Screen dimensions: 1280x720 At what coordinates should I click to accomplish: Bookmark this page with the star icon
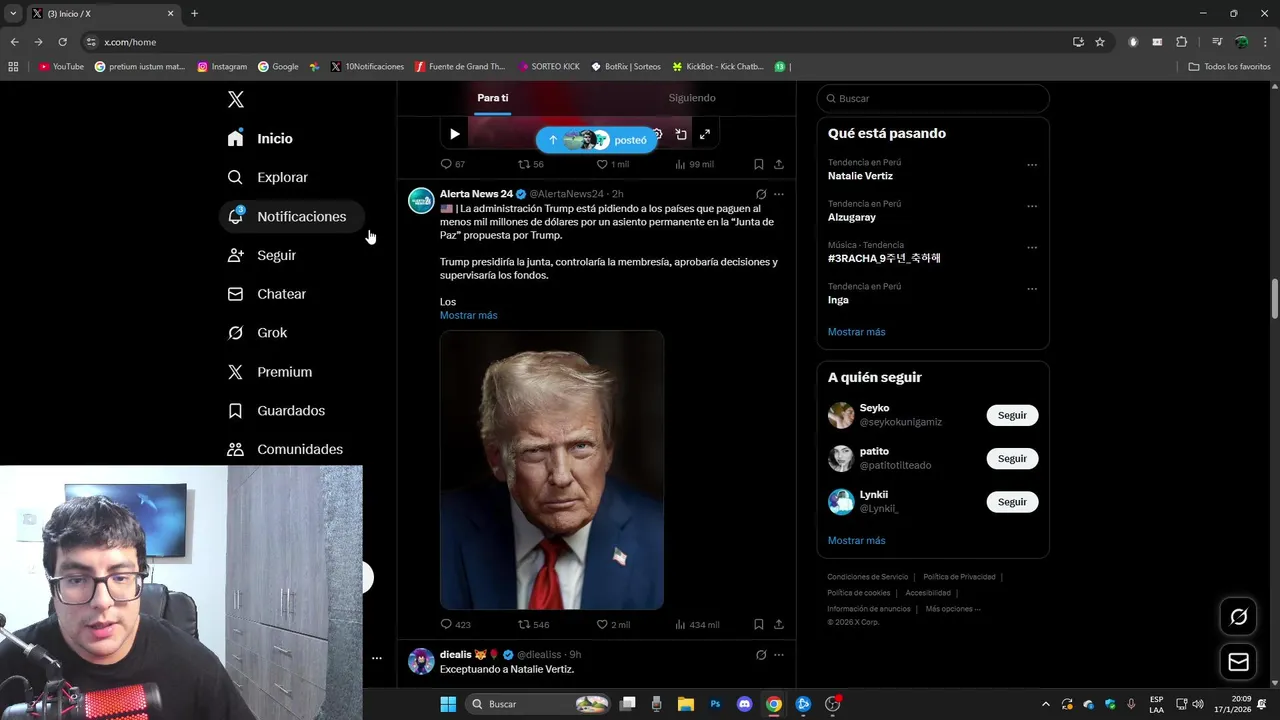[x=1100, y=42]
